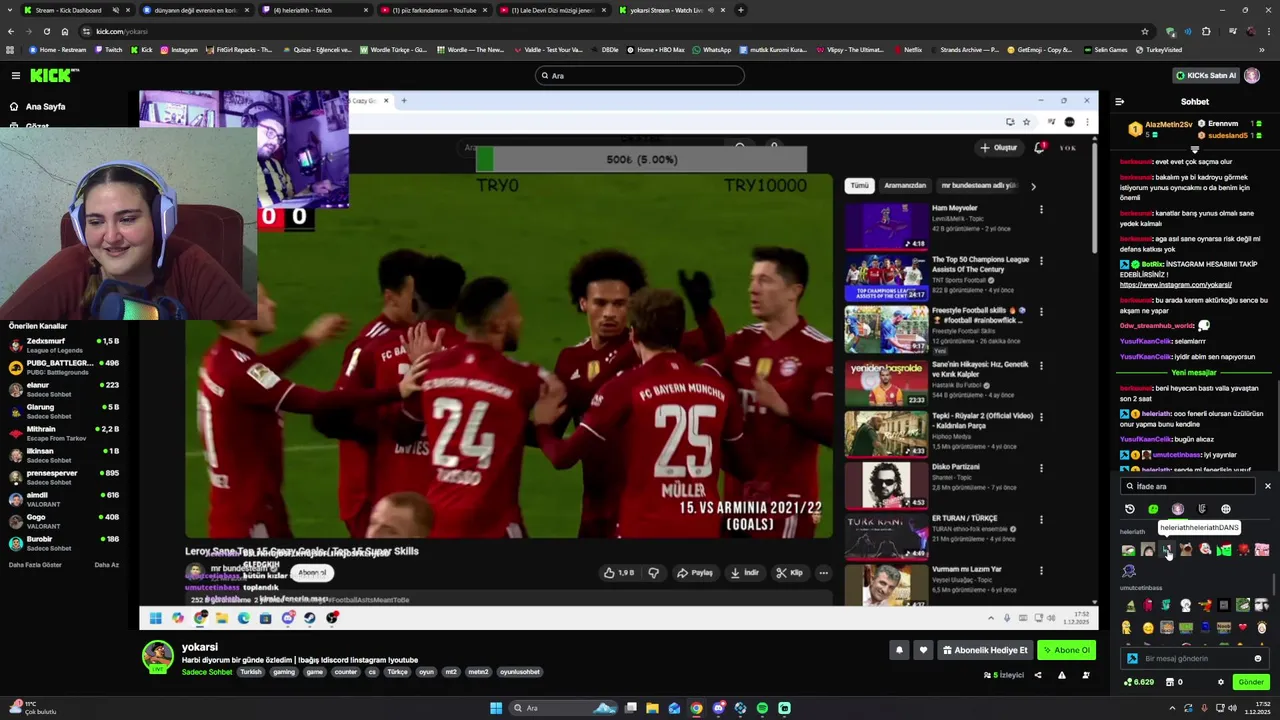Share the stream via share icon
The image size is (1280, 720).
[x=1037, y=675]
